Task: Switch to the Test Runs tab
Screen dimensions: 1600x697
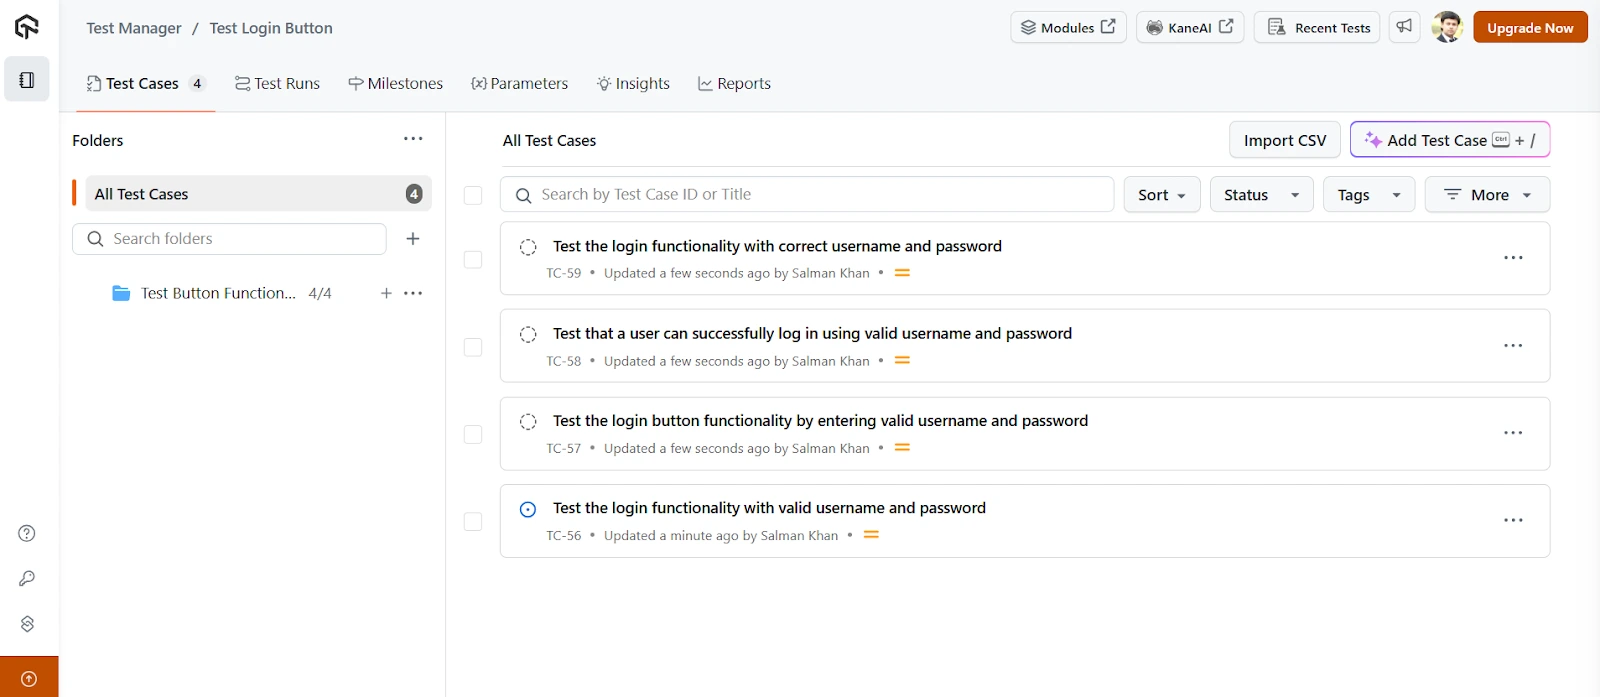Action: [x=277, y=83]
